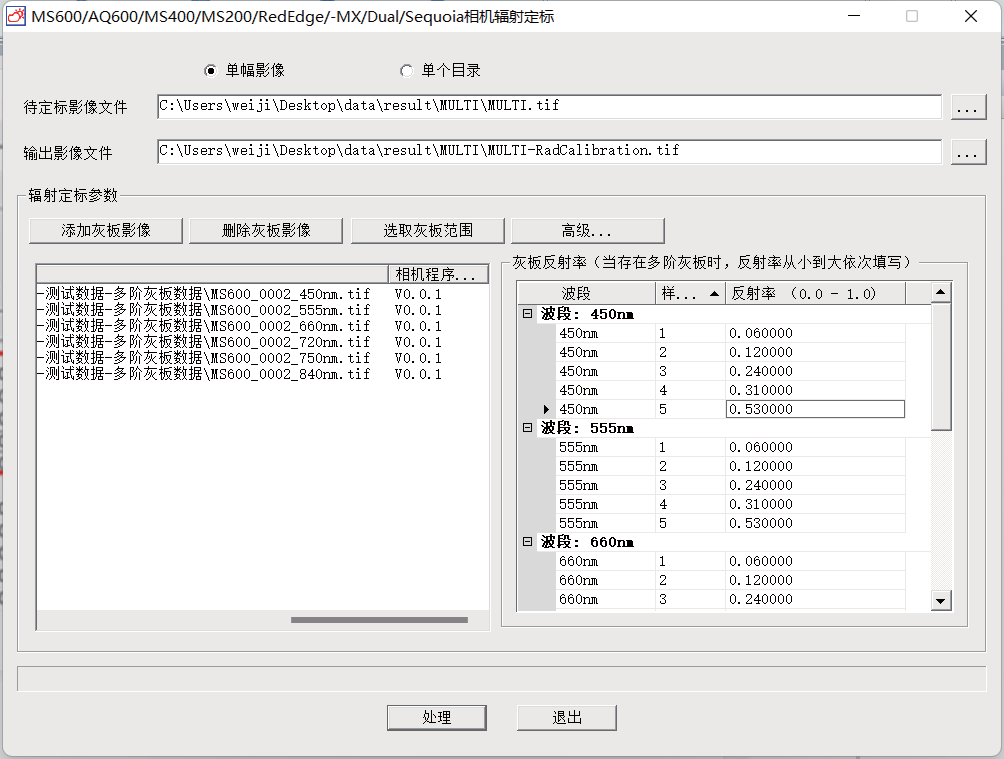The width and height of the screenshot is (1004, 759).
Task: Click the 反射率 (0.0 - 1.0) column header
Action: pos(815,293)
